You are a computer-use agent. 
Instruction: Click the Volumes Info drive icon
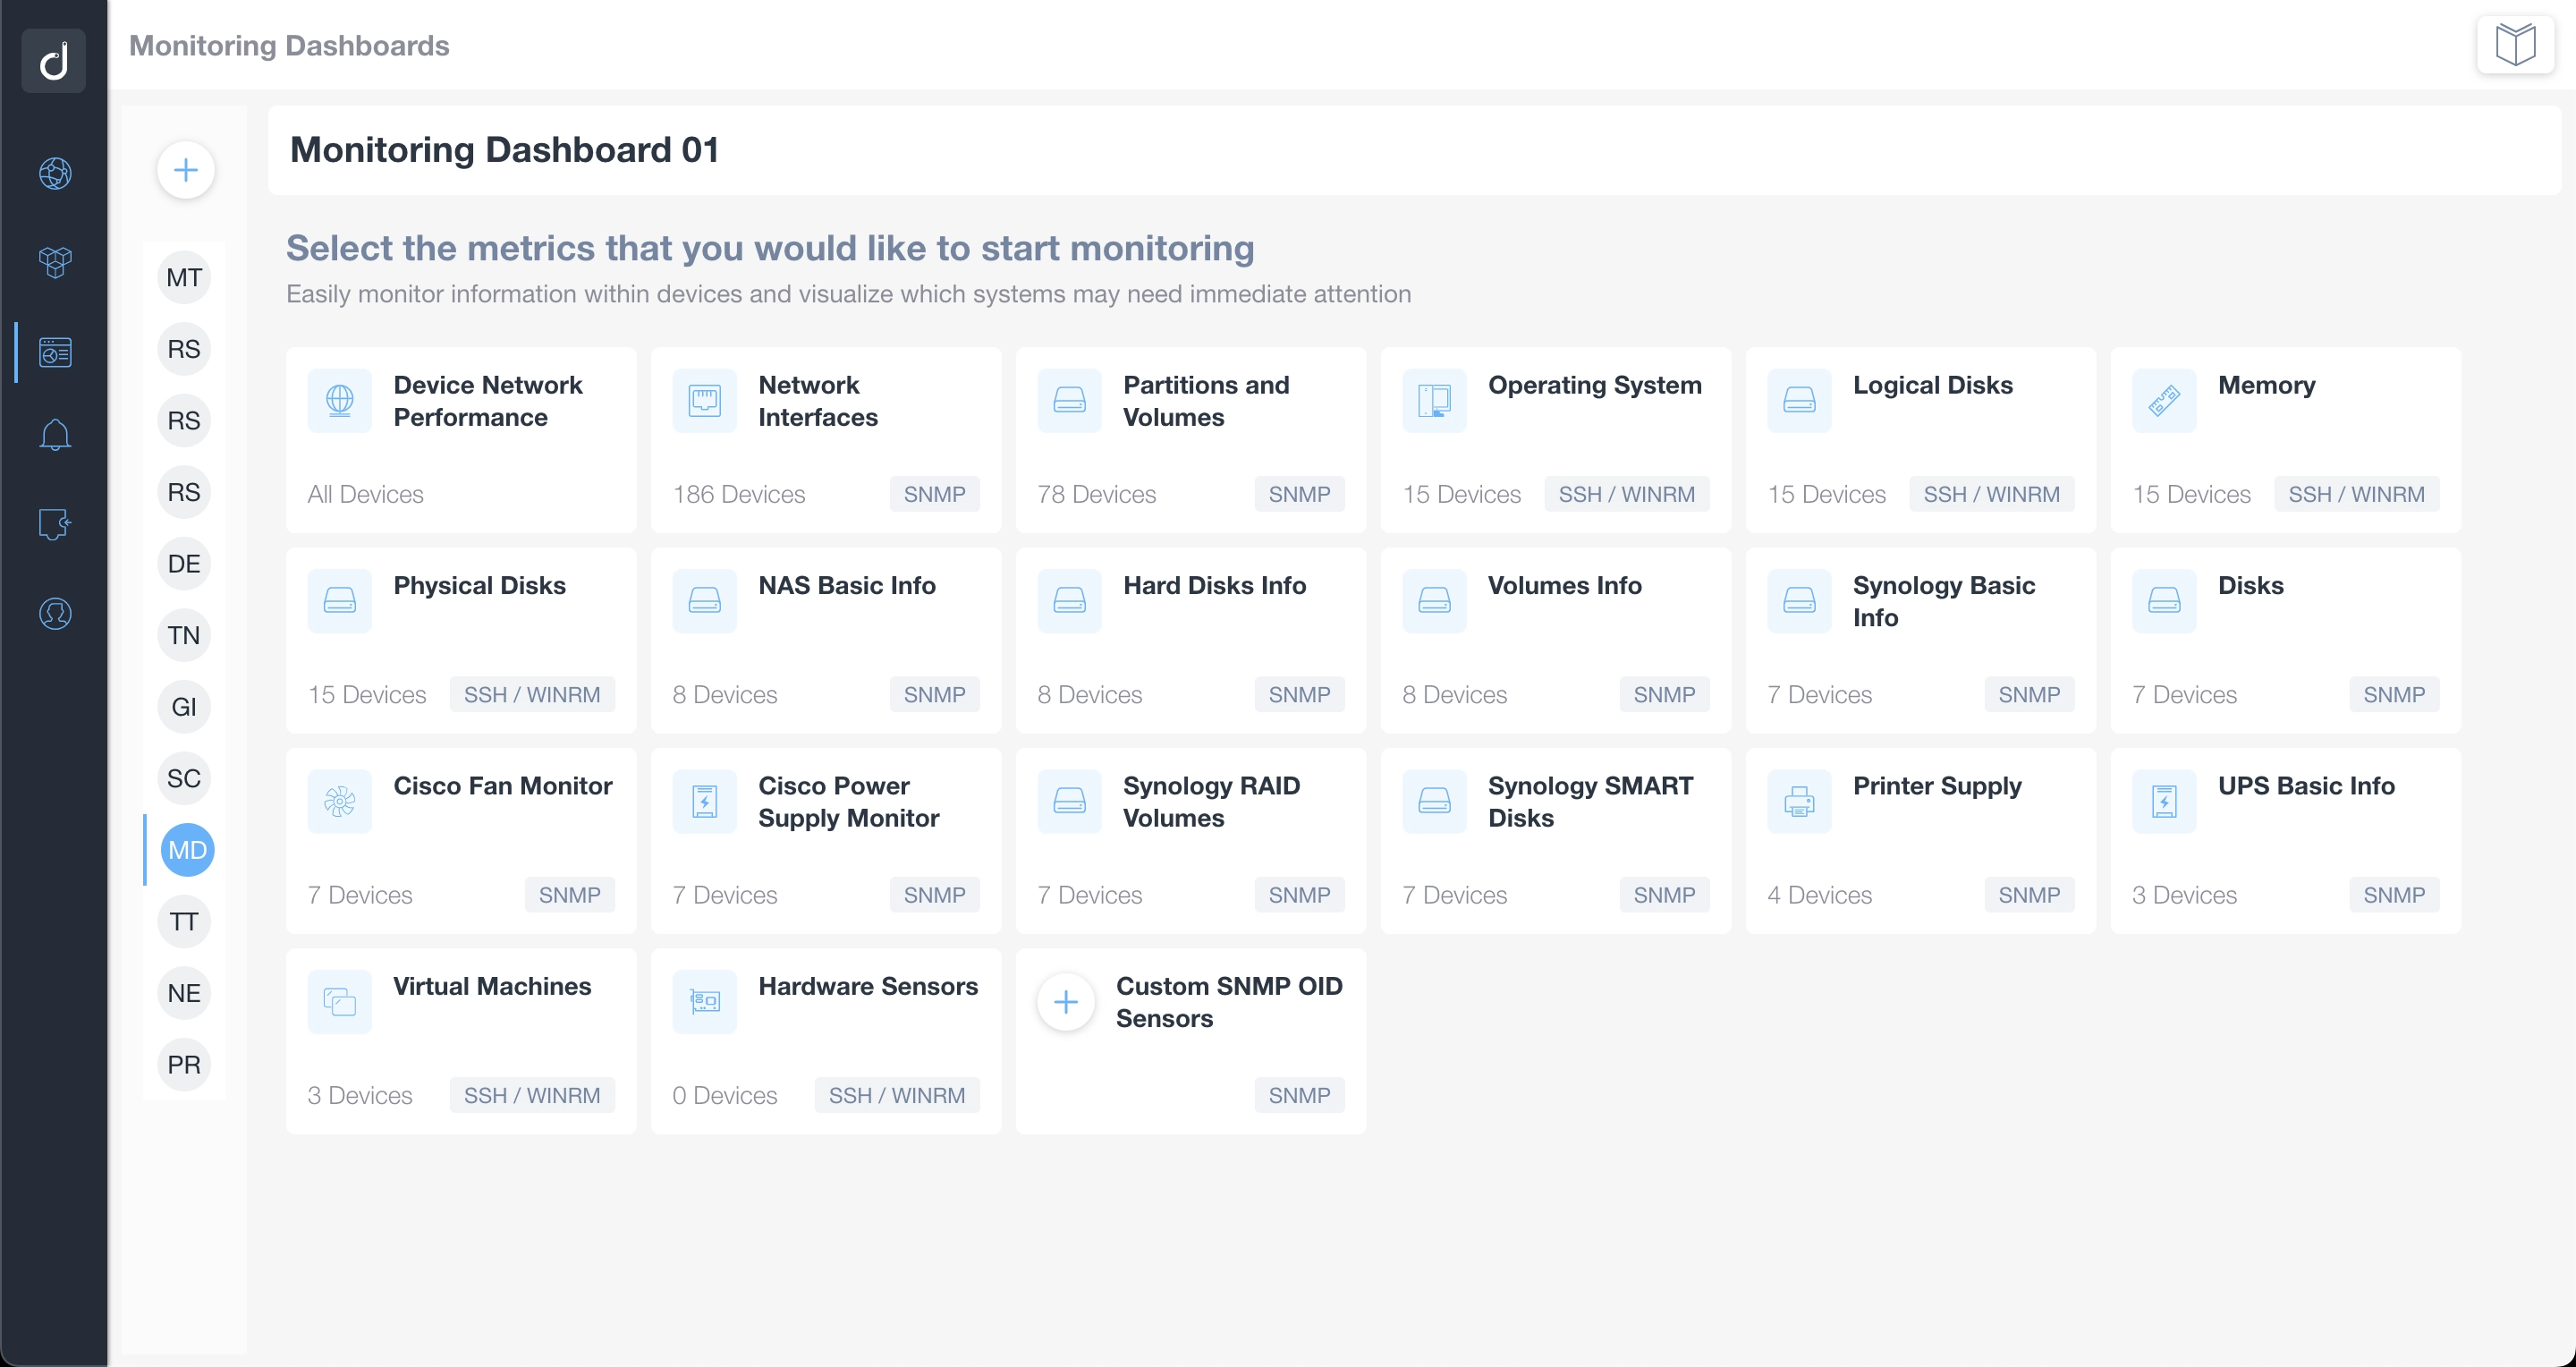point(1435,600)
